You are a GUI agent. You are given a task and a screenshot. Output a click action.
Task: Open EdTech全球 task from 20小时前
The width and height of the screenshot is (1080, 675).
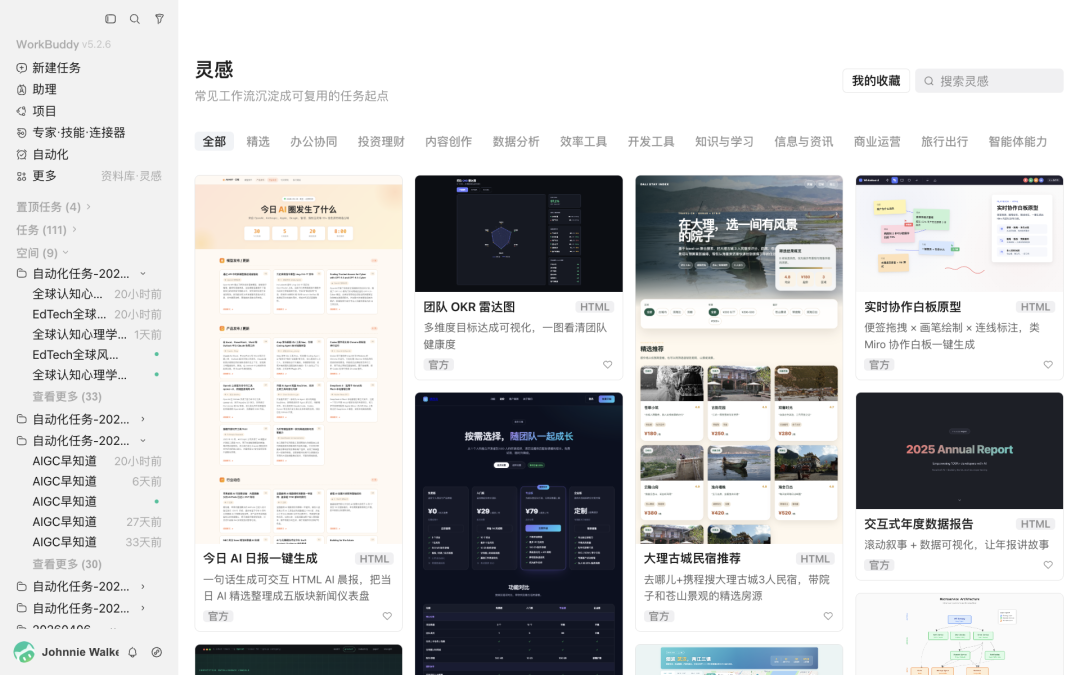coord(96,314)
